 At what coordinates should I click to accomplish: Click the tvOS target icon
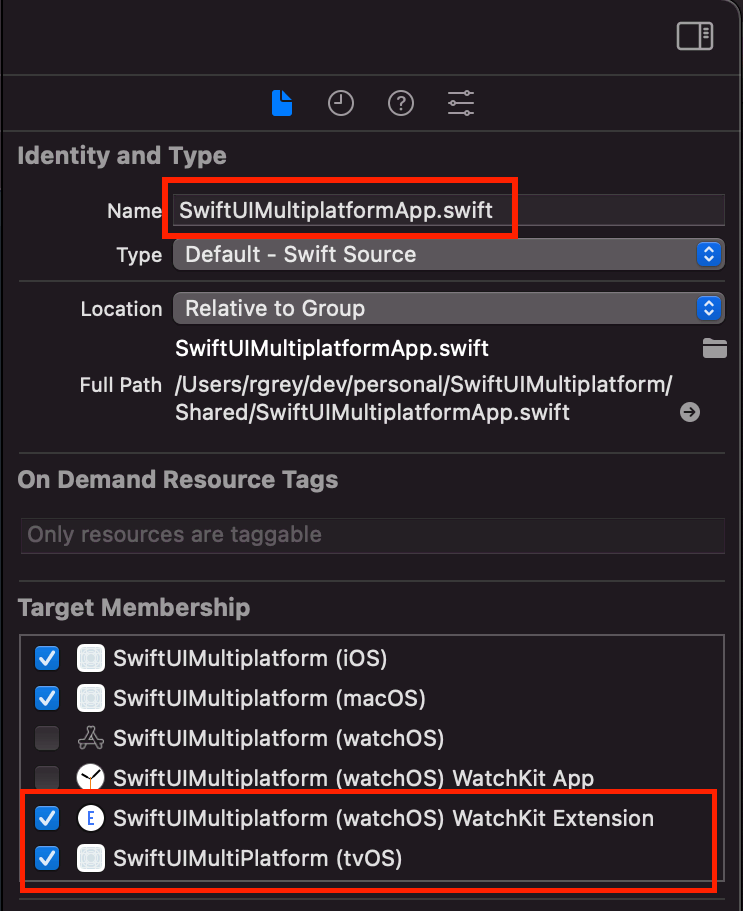(91, 858)
